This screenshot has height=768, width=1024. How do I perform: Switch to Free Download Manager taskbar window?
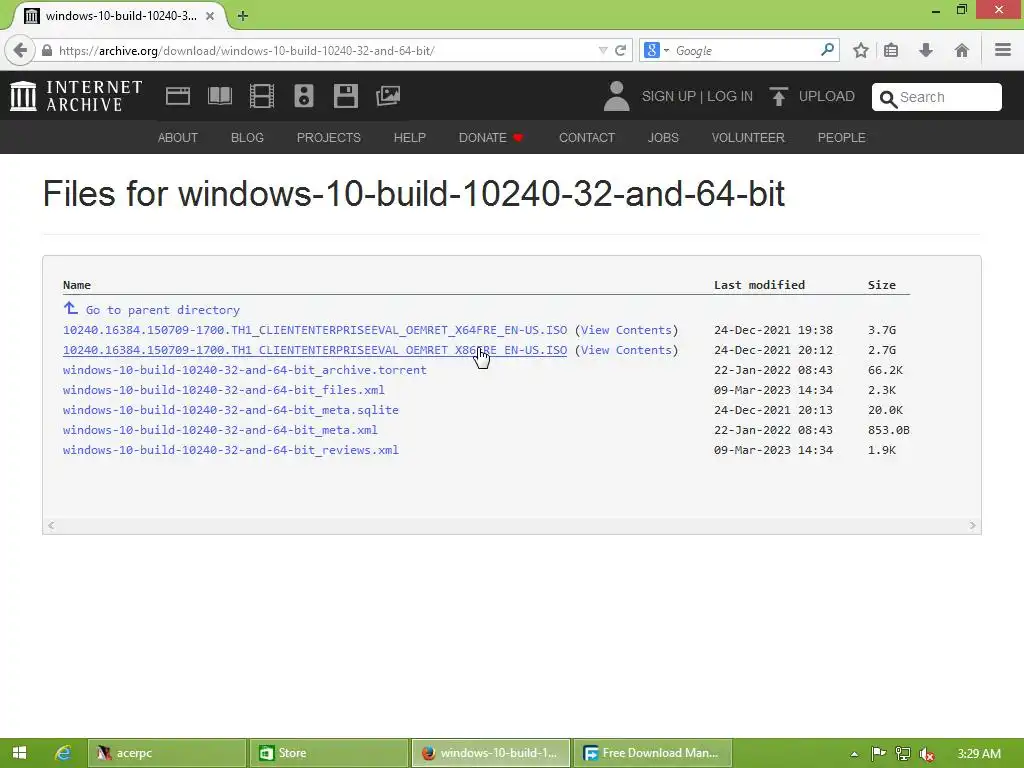click(652, 753)
